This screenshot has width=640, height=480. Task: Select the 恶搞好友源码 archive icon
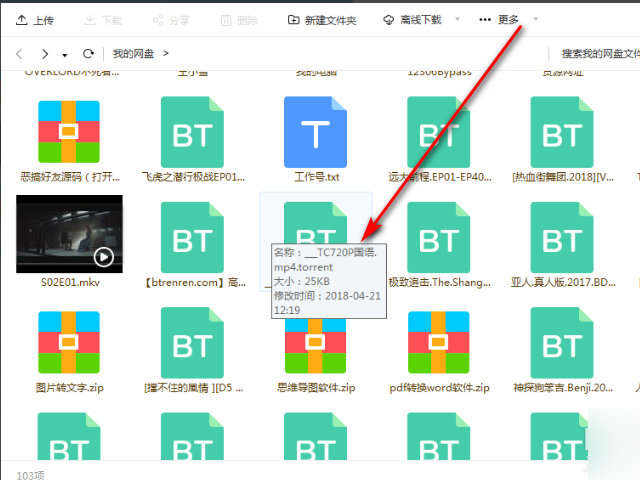click(69, 132)
